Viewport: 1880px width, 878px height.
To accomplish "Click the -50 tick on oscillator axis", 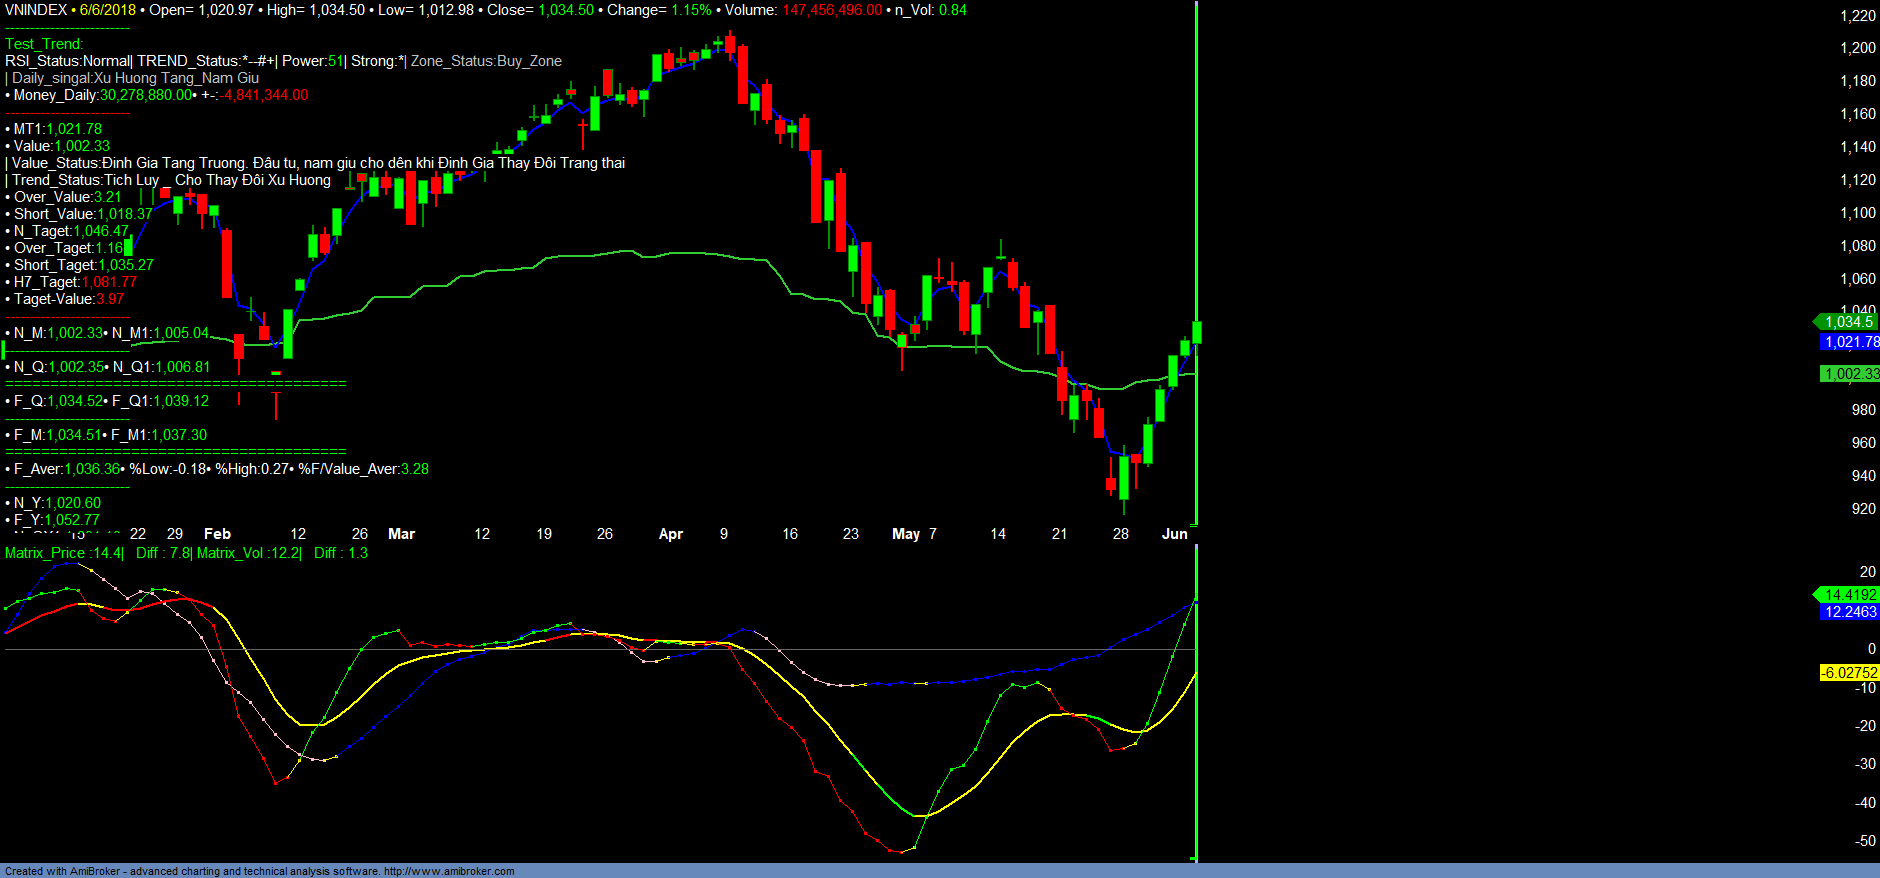I will pyautogui.click(x=1864, y=841).
